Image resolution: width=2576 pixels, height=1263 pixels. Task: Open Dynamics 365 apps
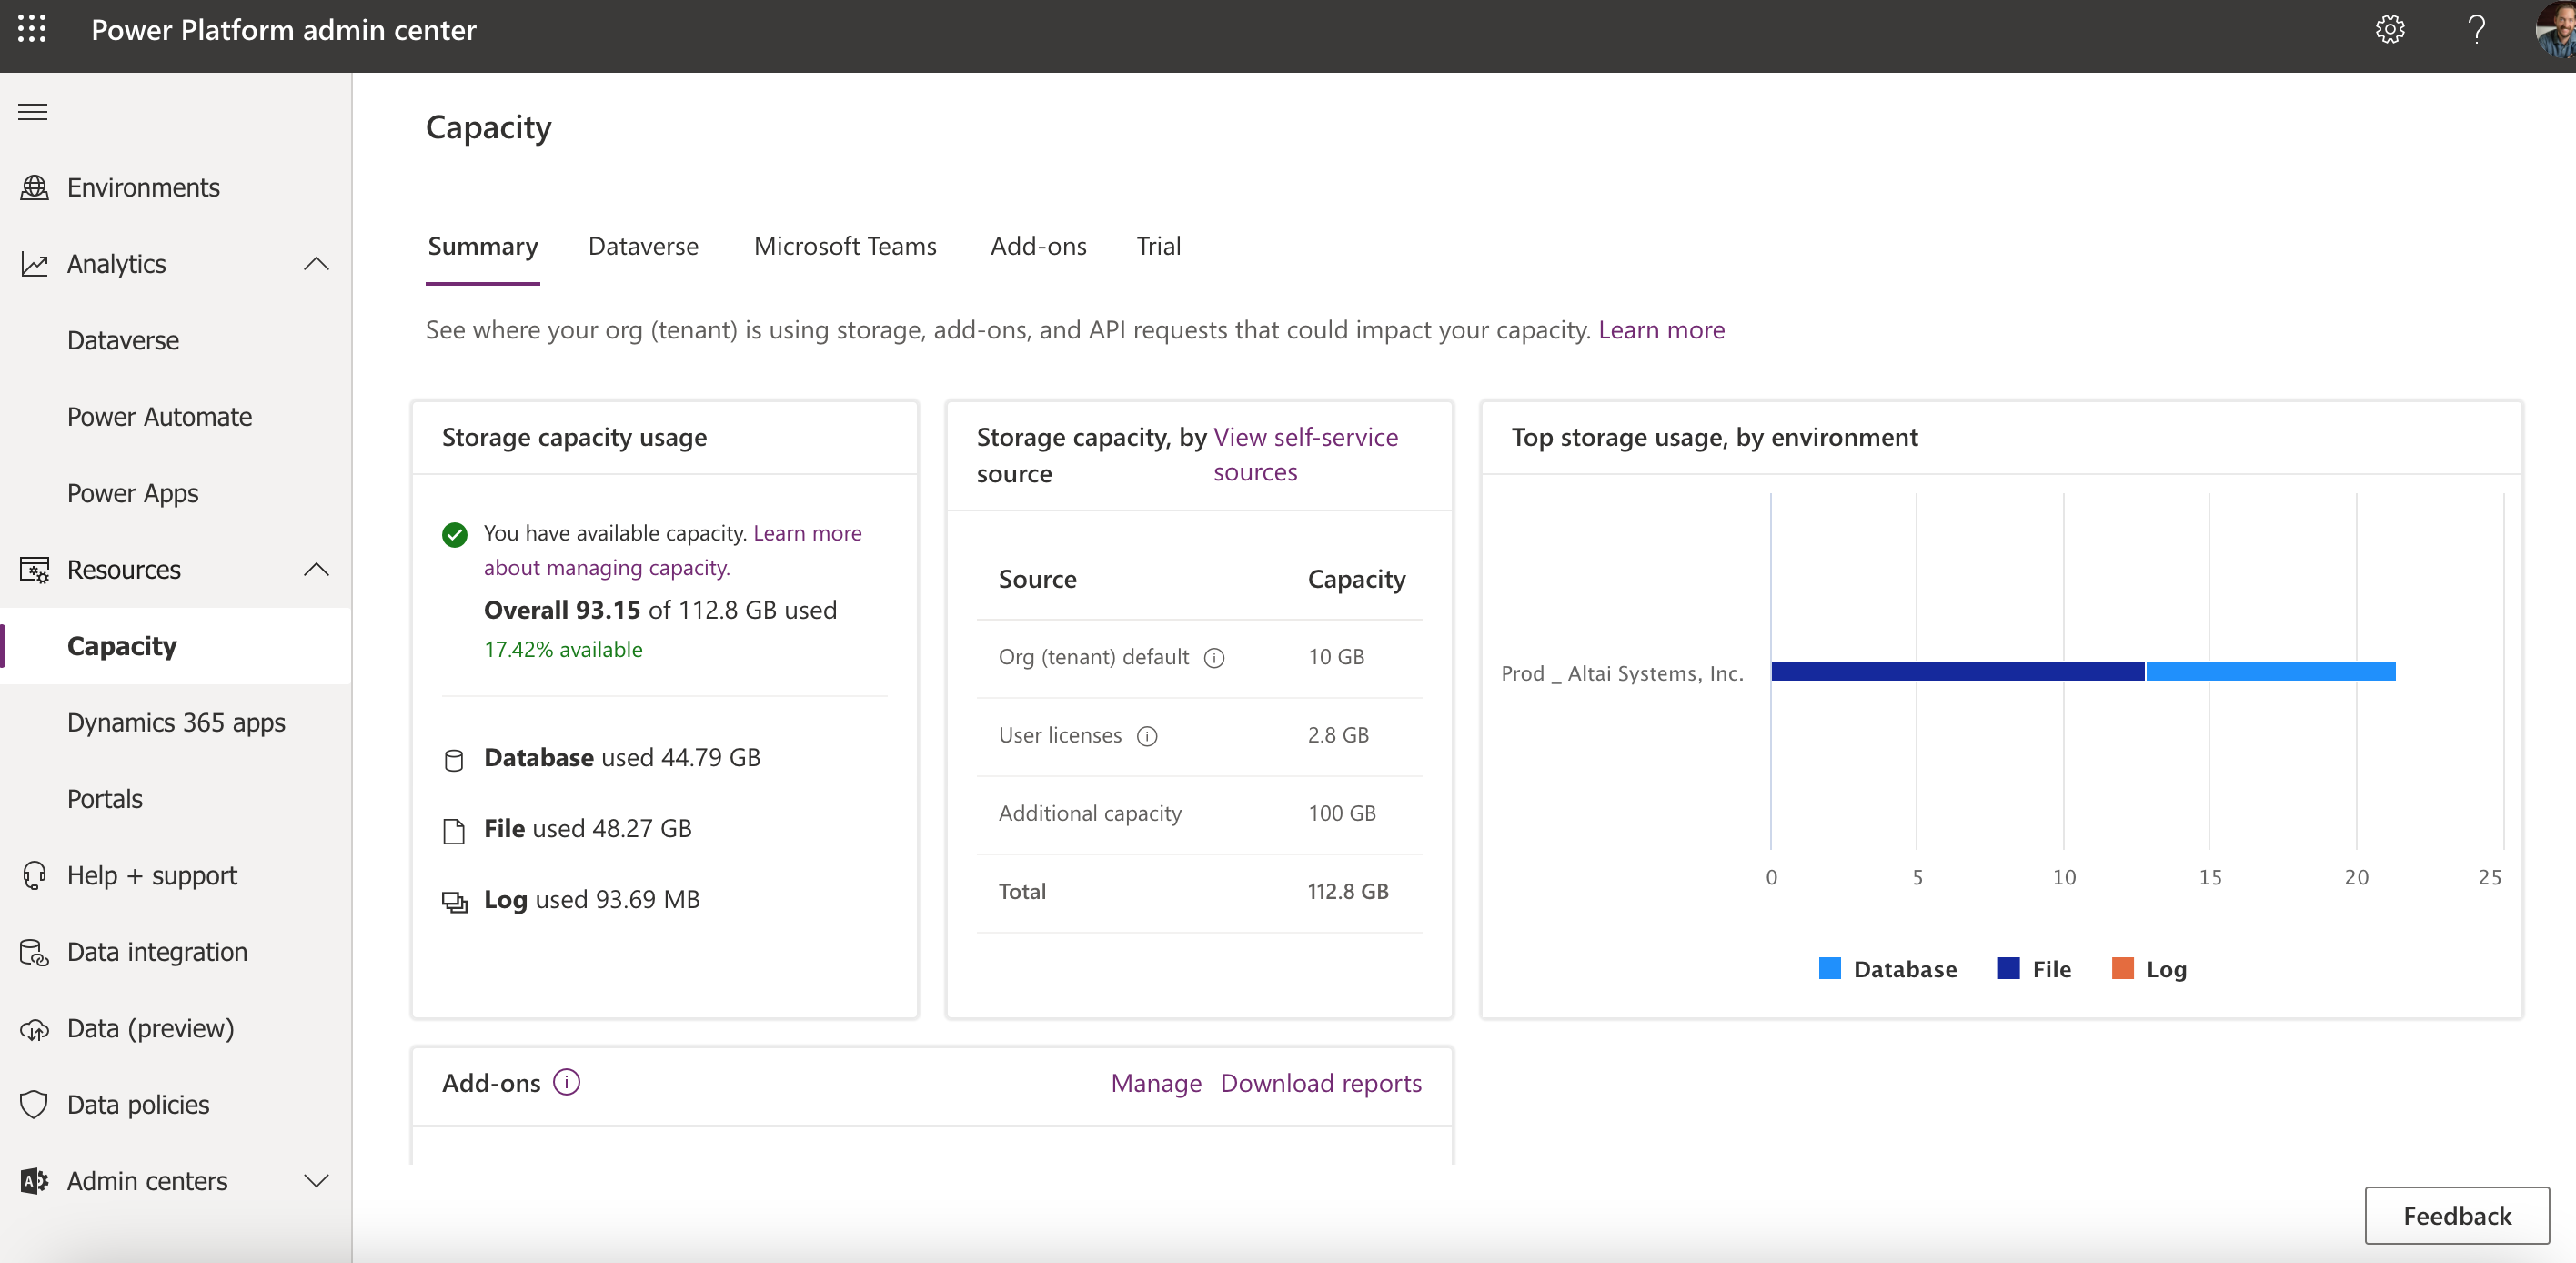[176, 722]
